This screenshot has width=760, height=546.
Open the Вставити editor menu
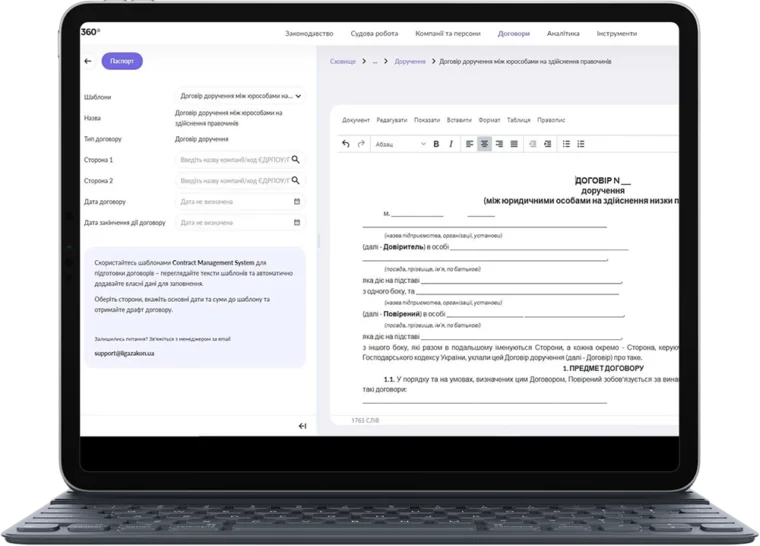point(459,120)
